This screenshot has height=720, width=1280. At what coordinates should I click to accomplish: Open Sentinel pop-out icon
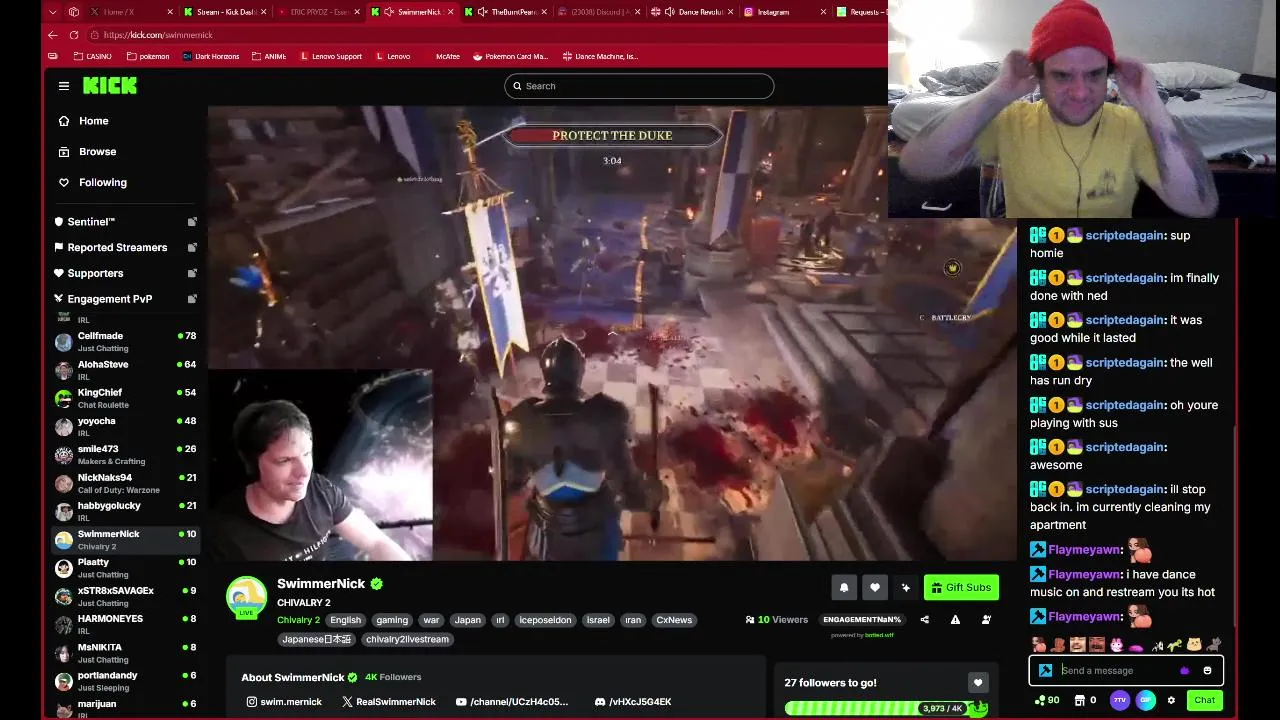pyautogui.click(x=192, y=222)
